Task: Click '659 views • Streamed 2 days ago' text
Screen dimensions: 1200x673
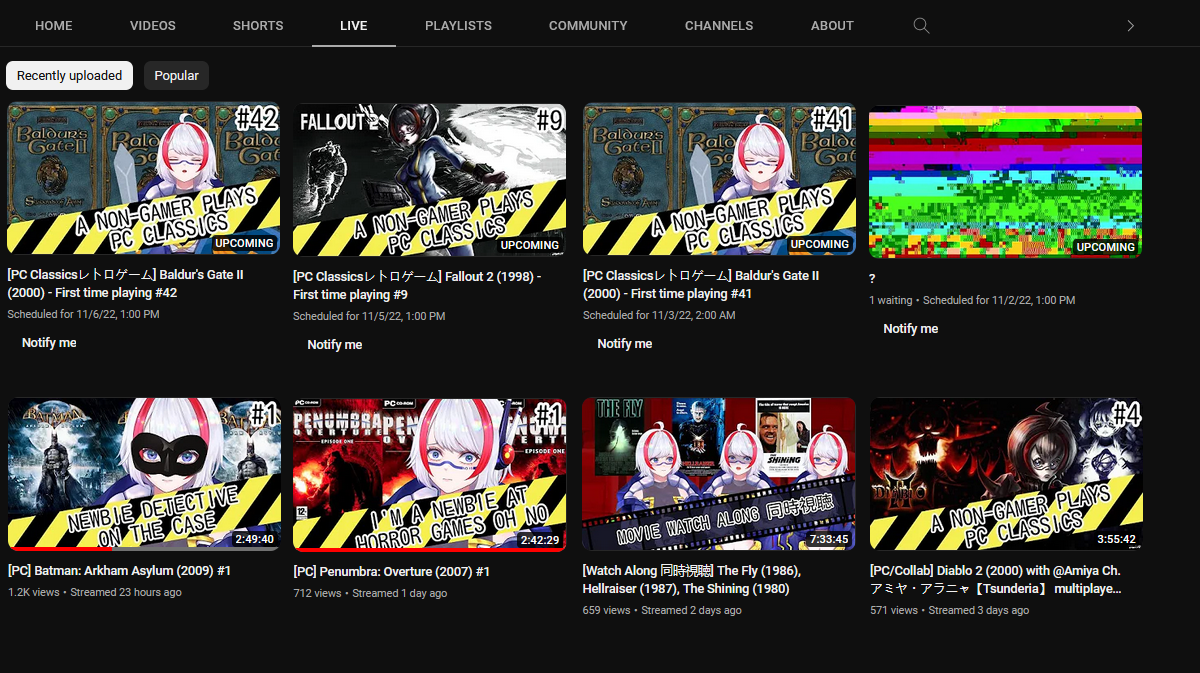Action: point(662,610)
